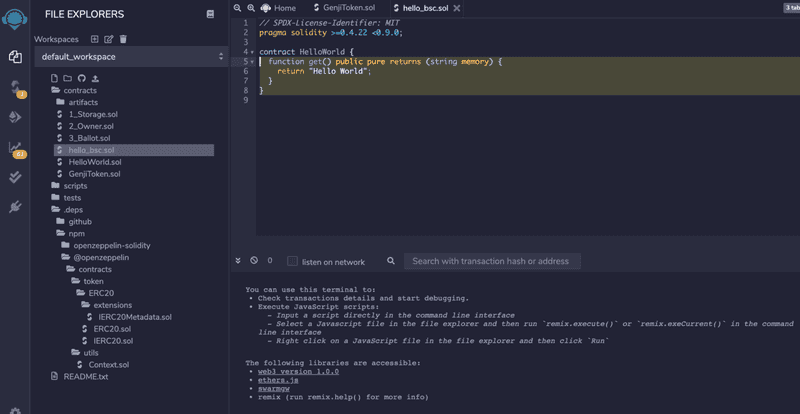Zoom in the editor with magnifier plus

250,7
